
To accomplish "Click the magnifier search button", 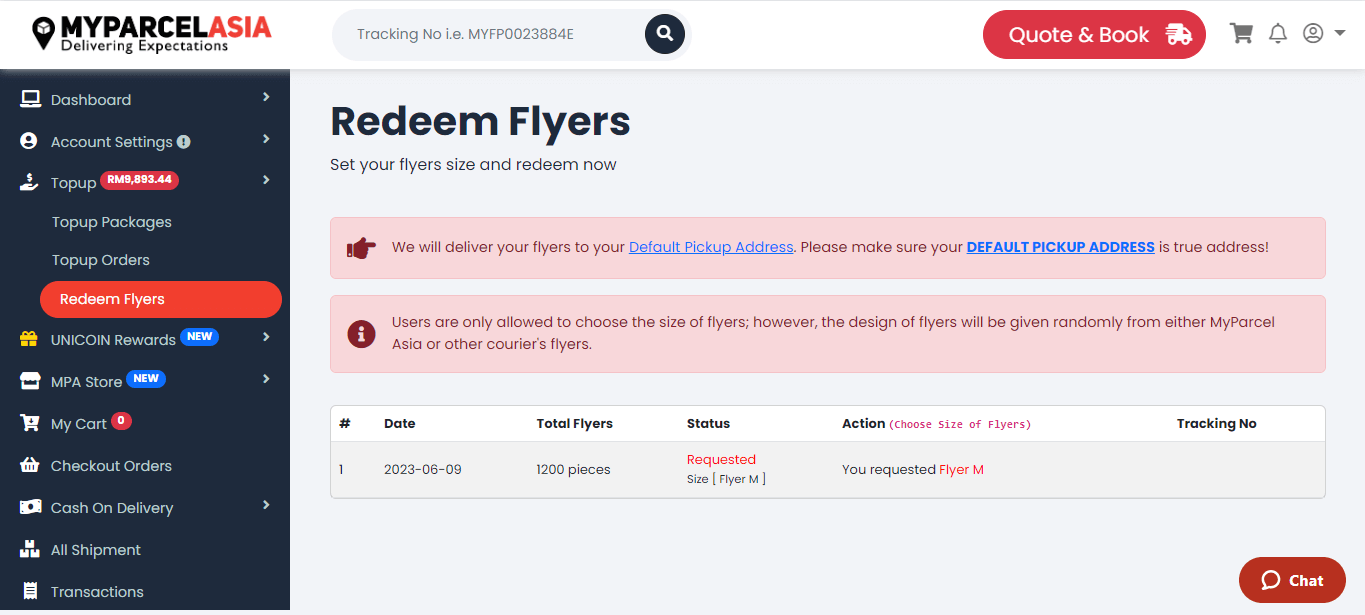I will [665, 34].
